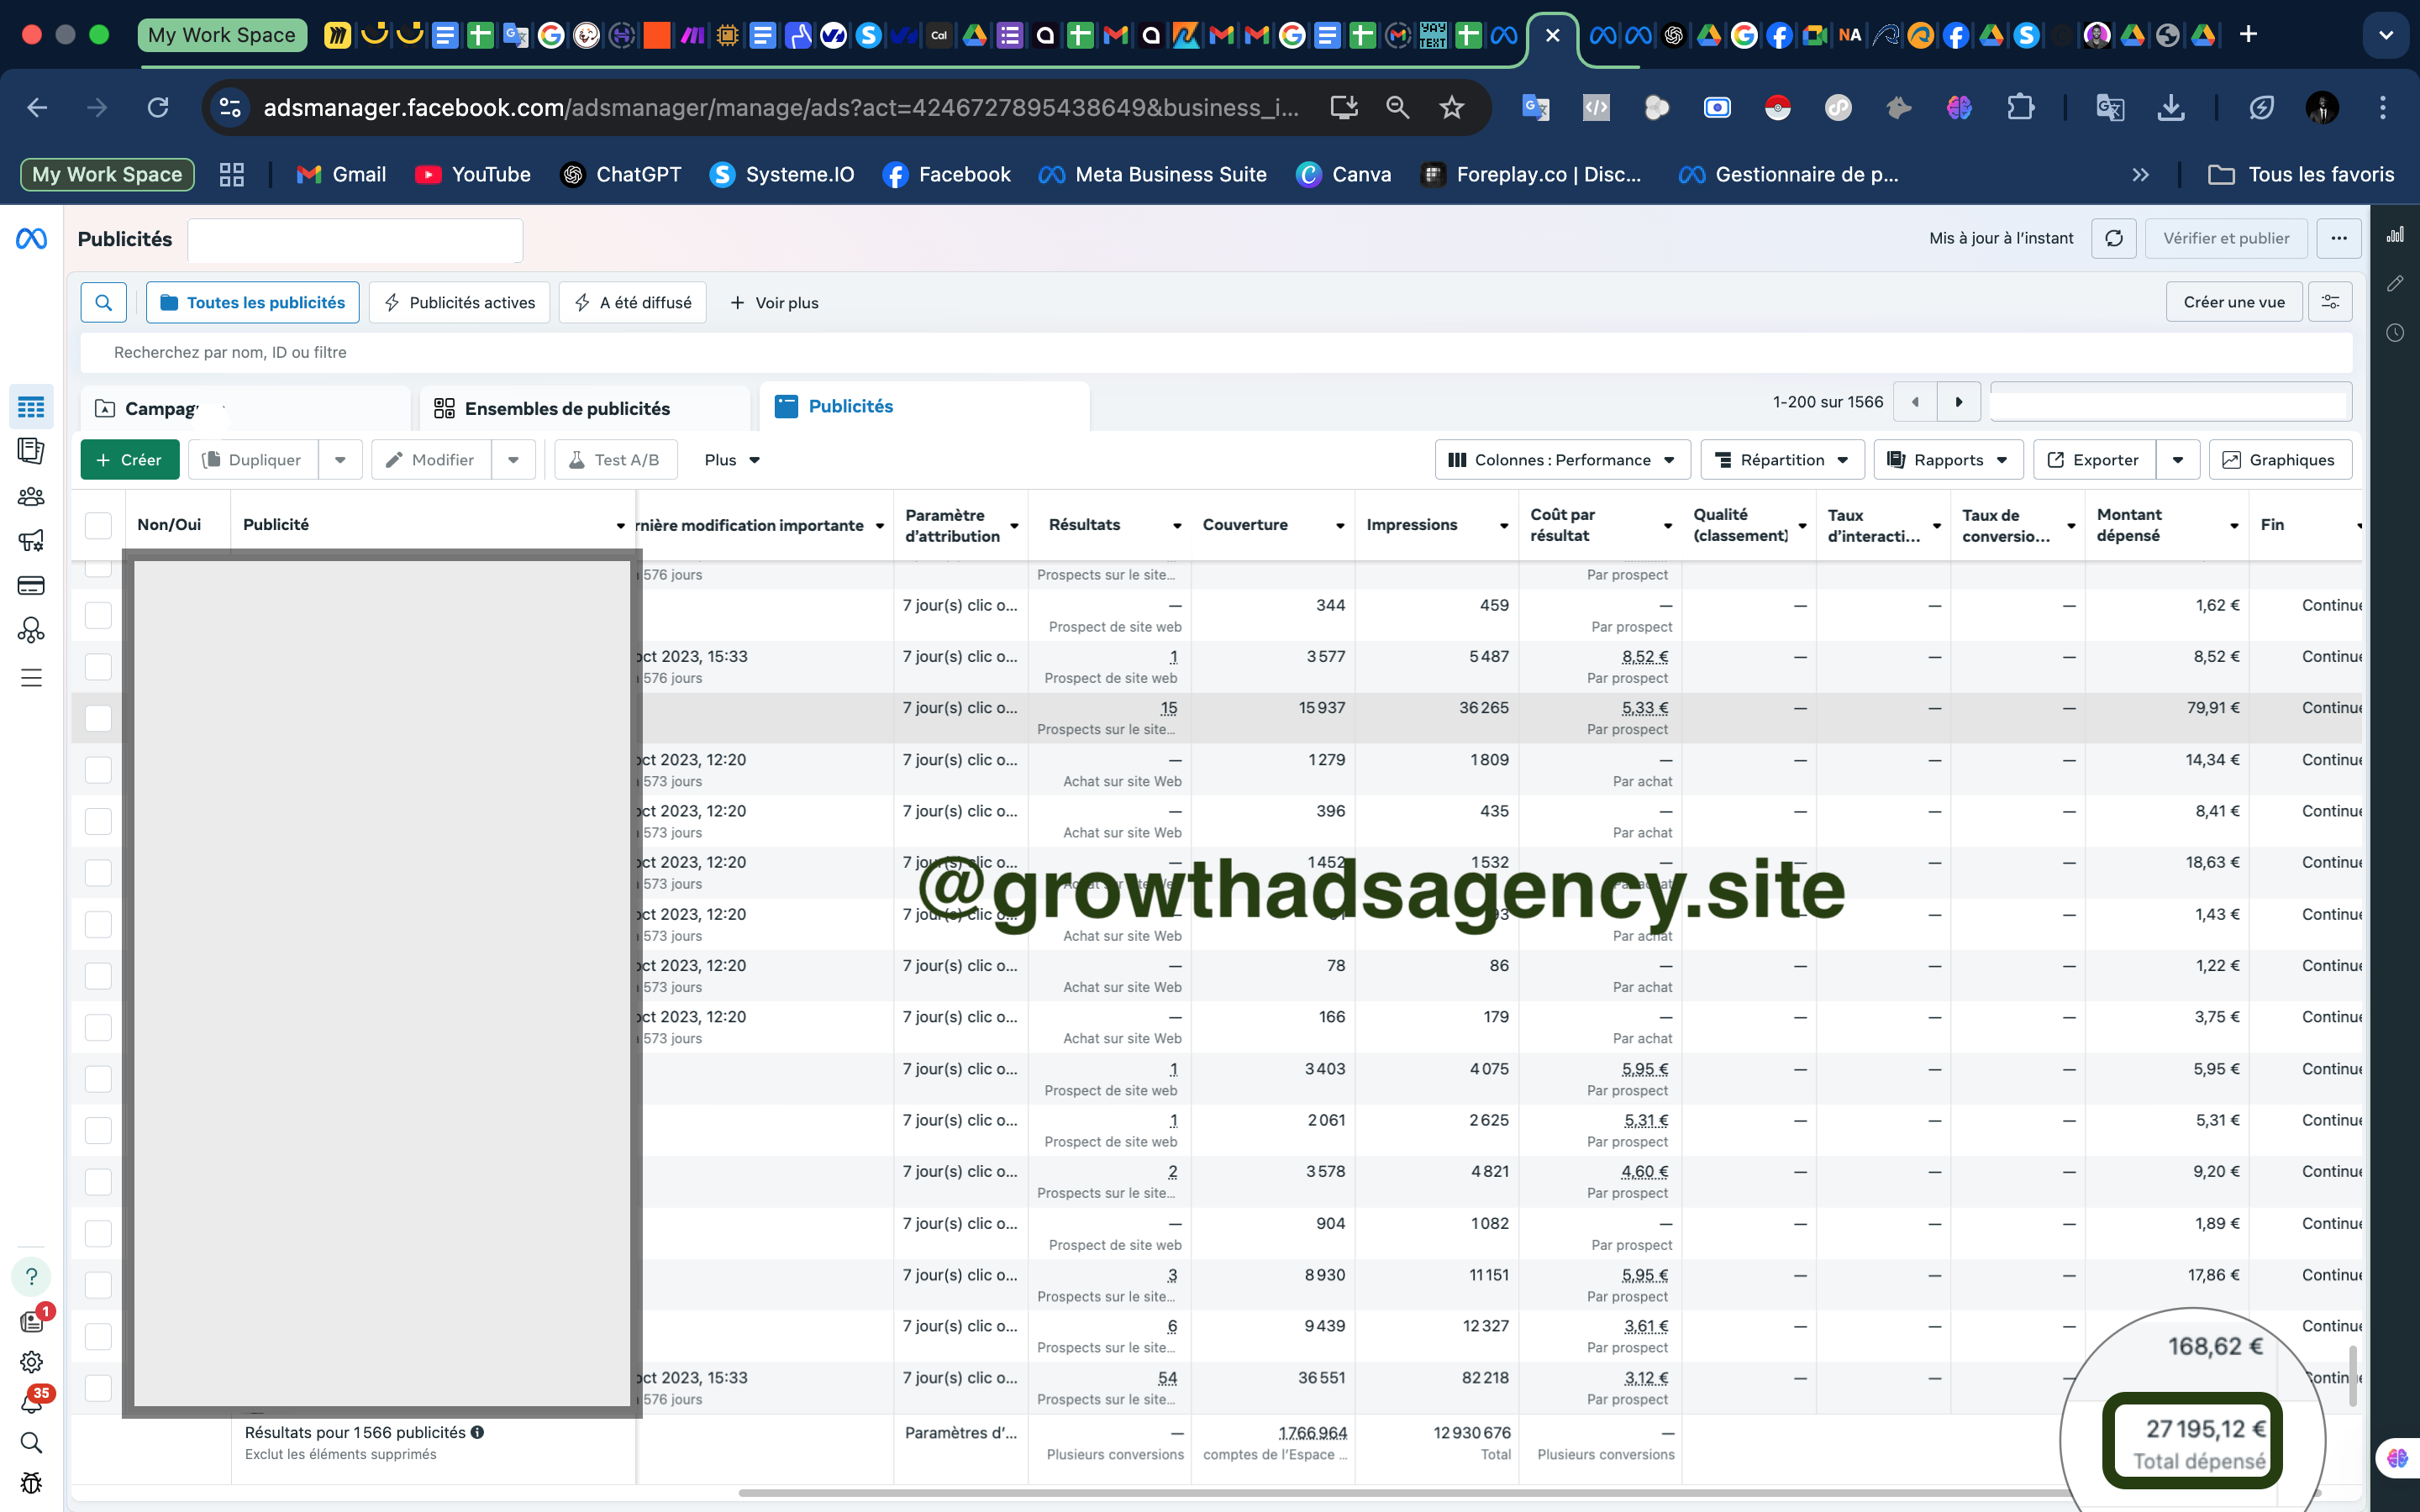Click the search filter magnifier button

click(103, 302)
